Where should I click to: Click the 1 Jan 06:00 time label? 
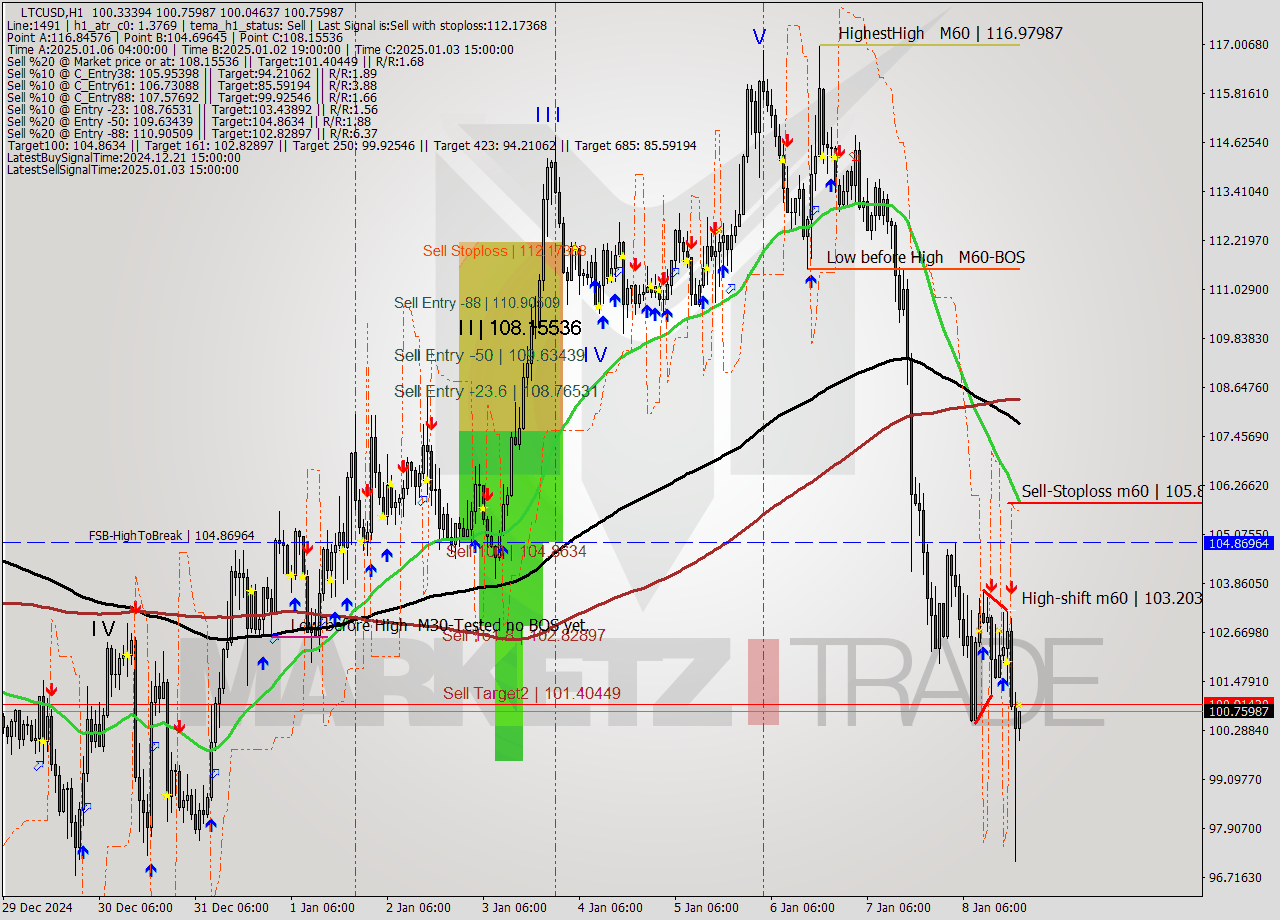[322, 908]
